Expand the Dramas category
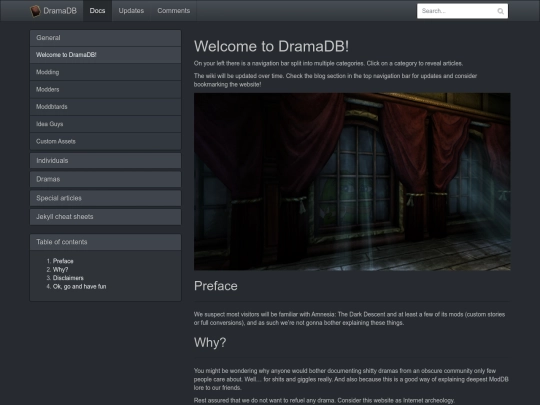 (x=105, y=179)
